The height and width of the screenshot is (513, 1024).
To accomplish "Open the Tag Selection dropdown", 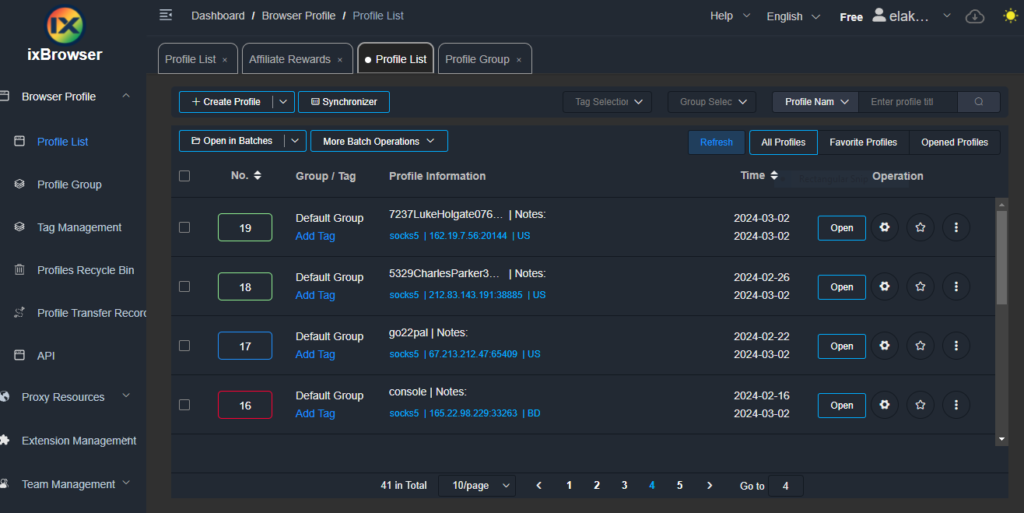I will tap(606, 102).
